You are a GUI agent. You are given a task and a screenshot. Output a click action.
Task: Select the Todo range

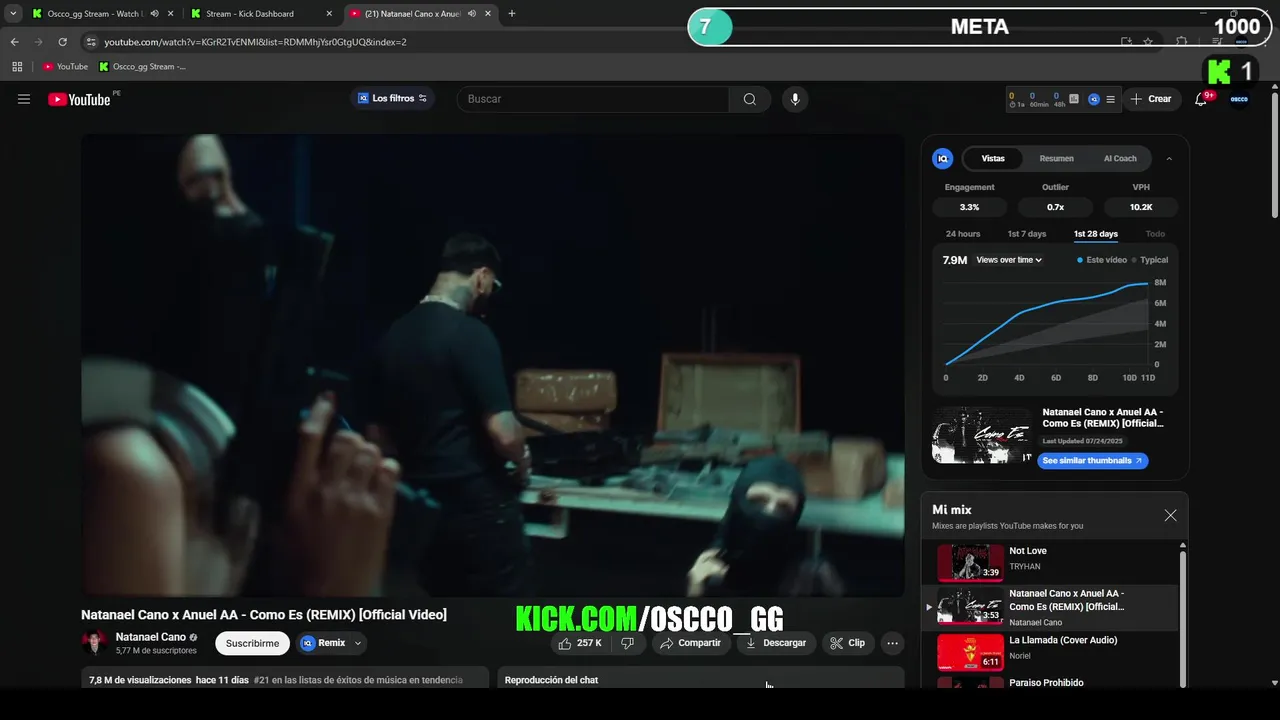click(x=1155, y=234)
